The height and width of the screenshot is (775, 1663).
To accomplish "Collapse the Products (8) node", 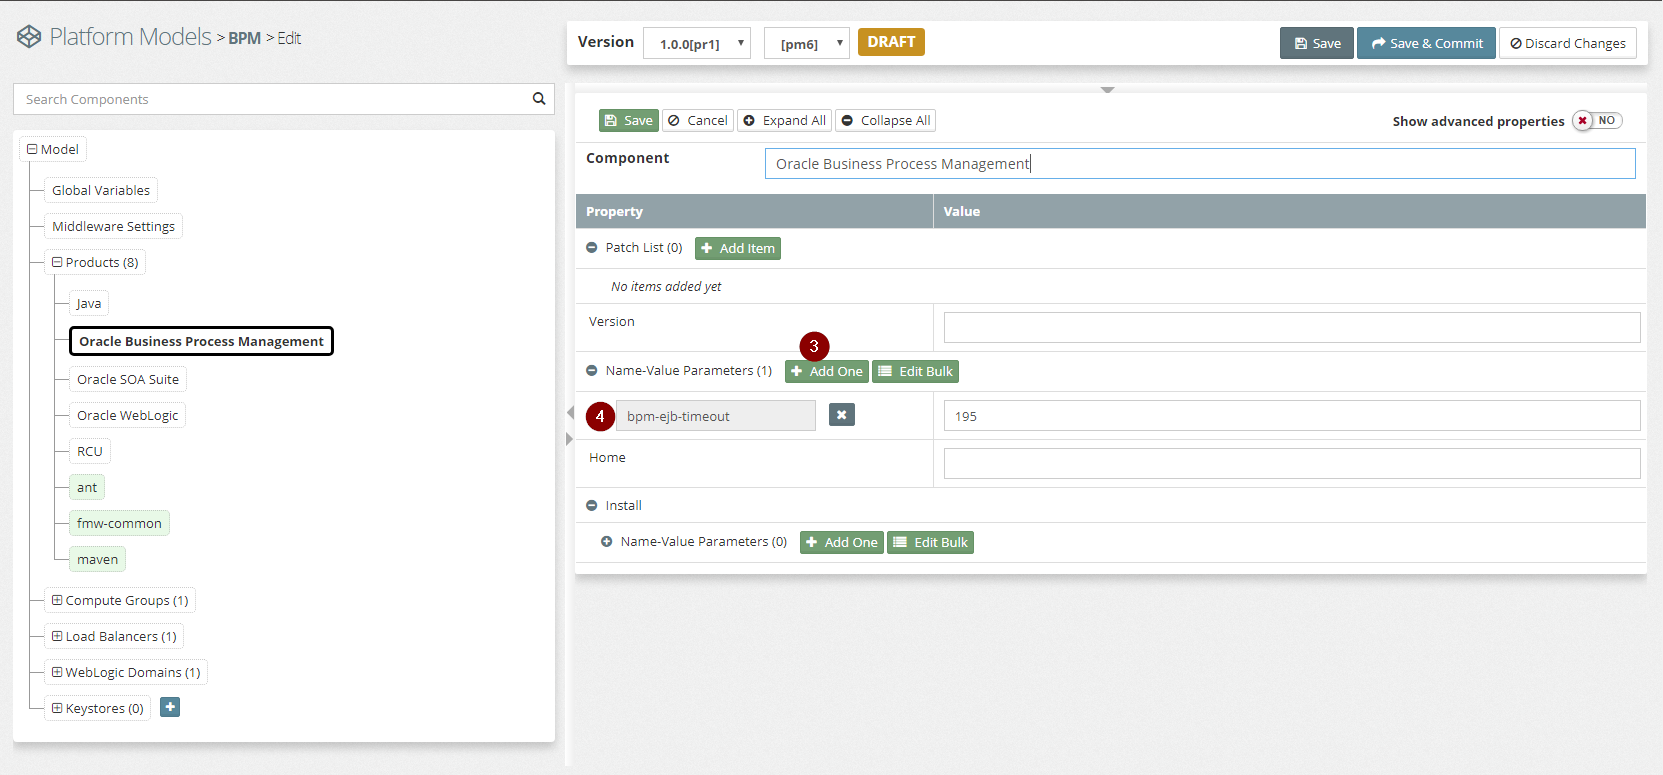I will (x=57, y=262).
